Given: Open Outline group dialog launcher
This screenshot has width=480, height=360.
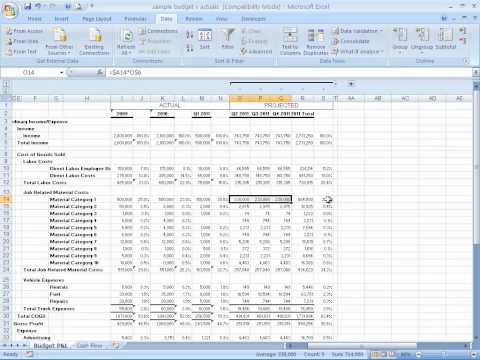Looking at the screenshot, I should tap(466, 61).
